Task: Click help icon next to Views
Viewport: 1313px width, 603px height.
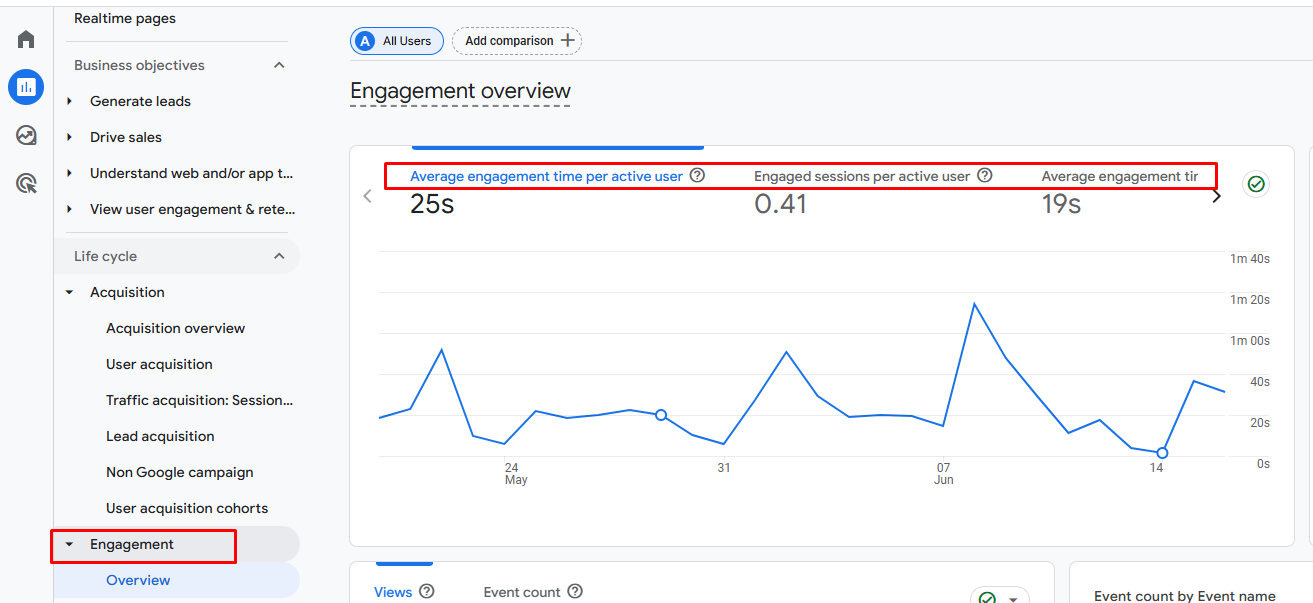Action: [427, 591]
